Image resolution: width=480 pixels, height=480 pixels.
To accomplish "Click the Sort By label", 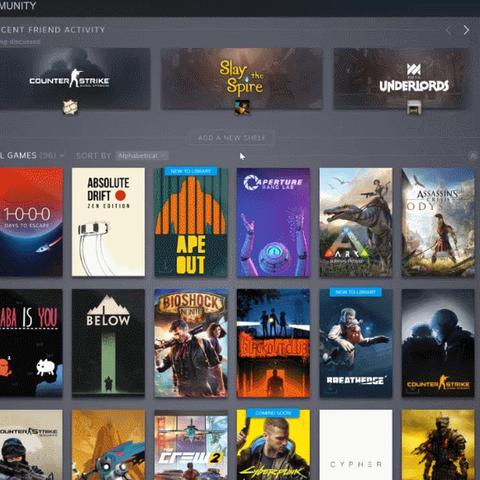I will click(93, 156).
